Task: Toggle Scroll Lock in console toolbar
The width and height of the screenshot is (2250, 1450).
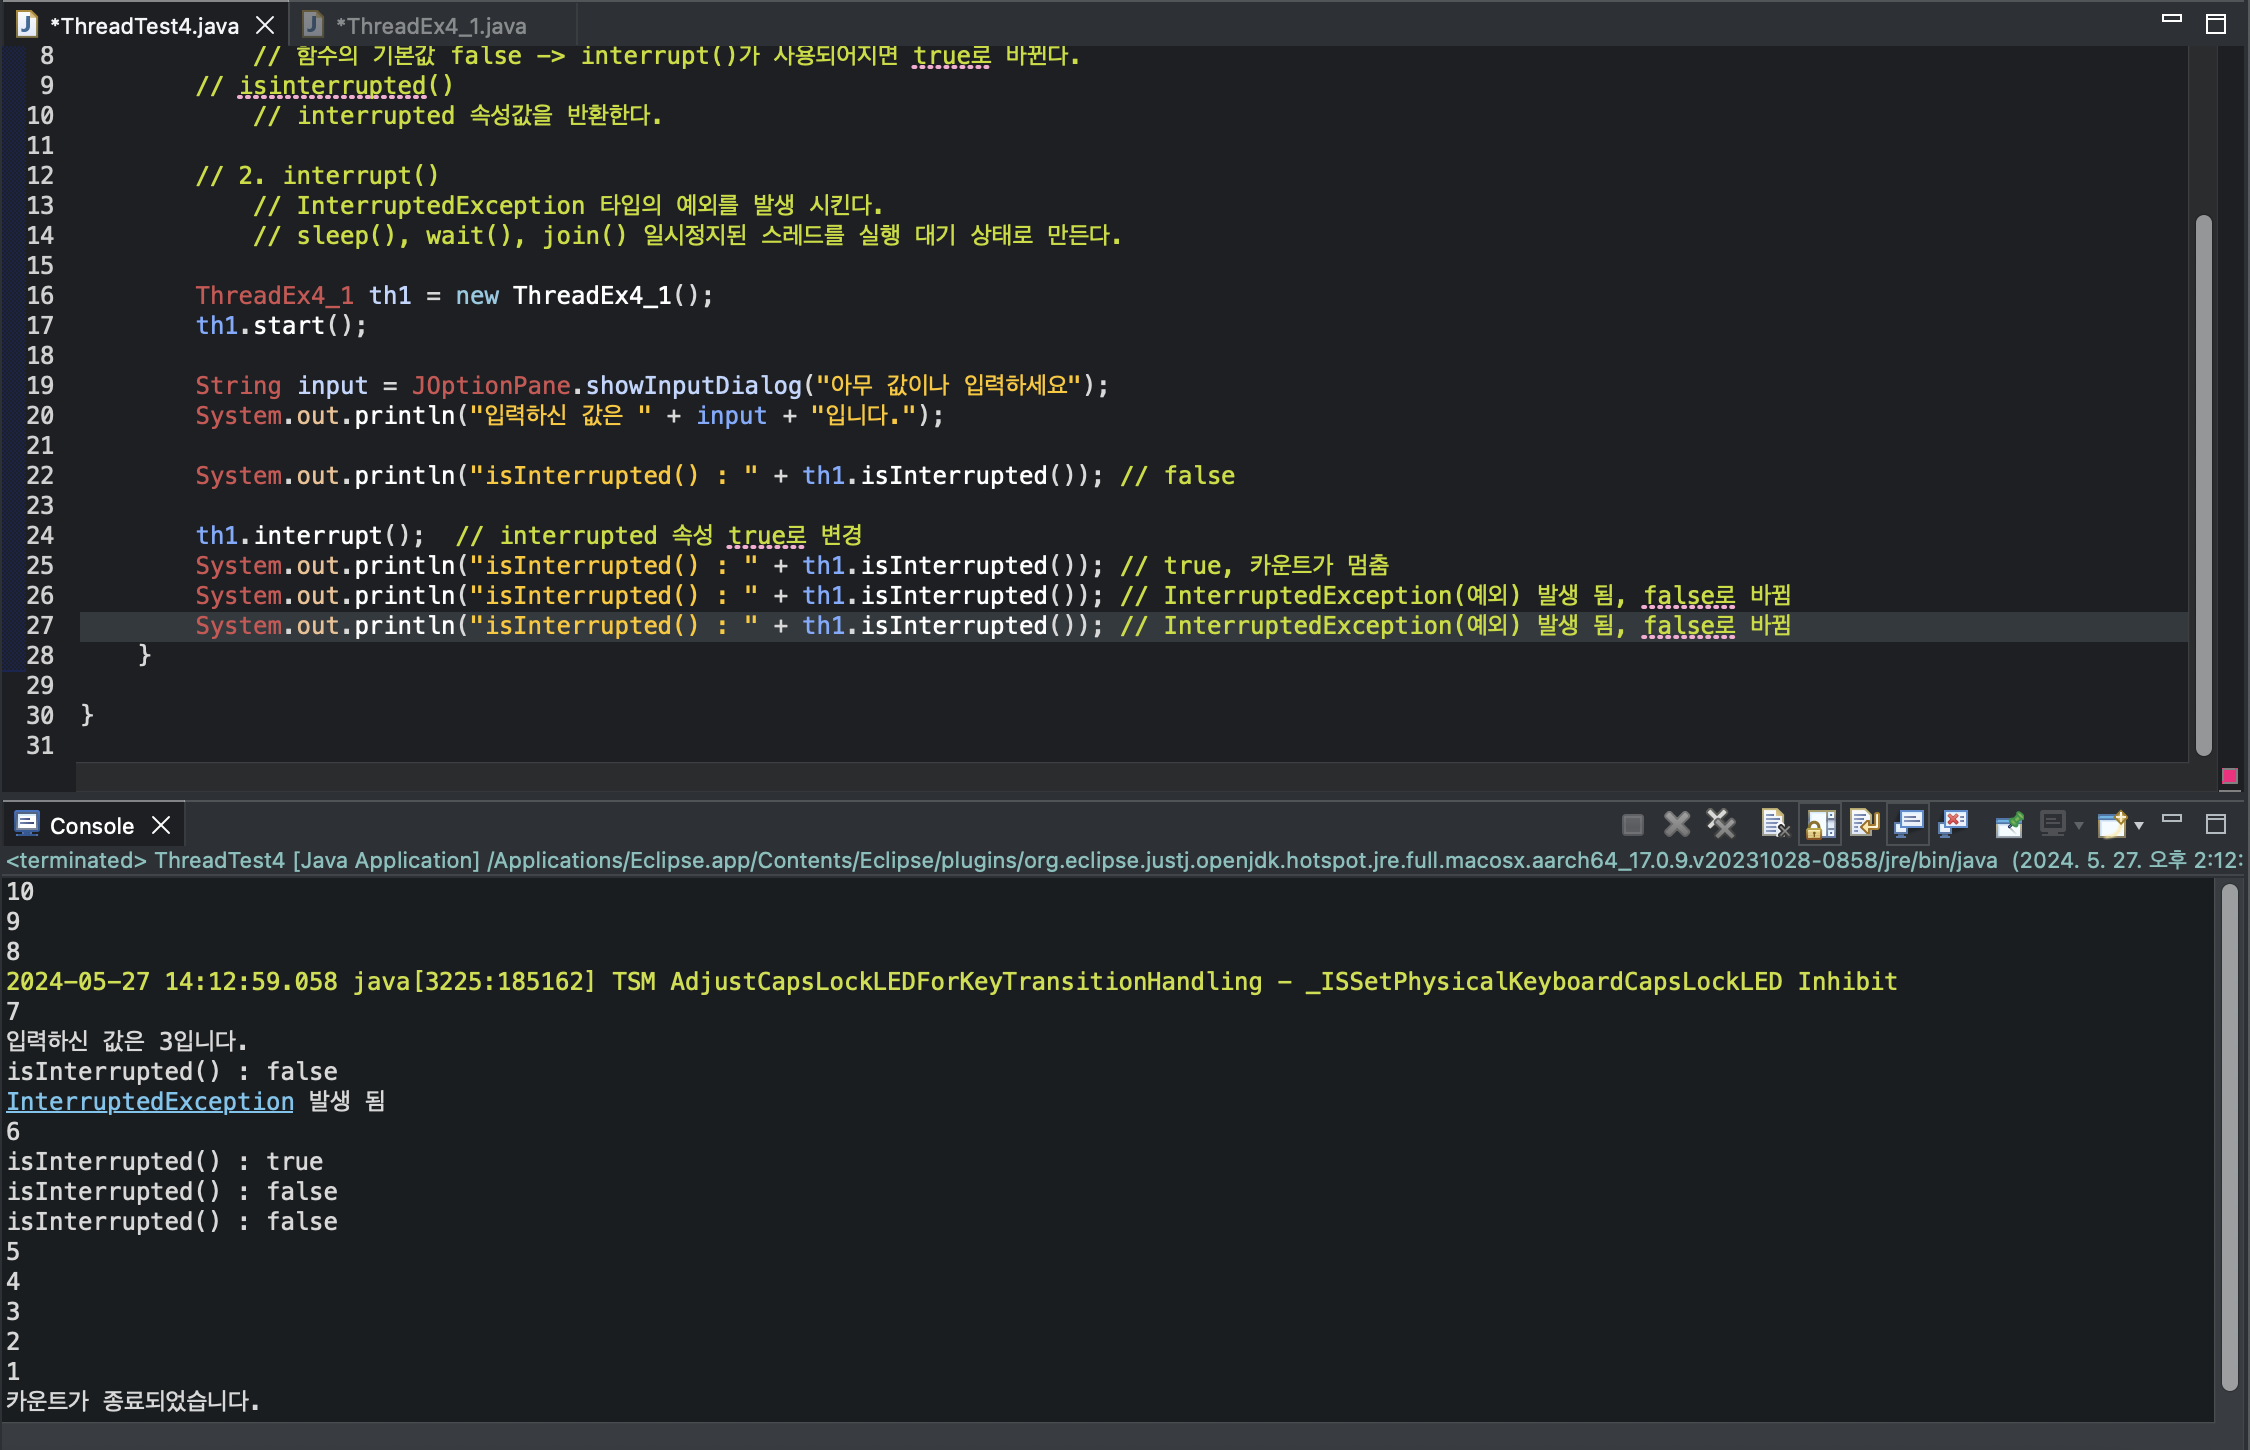Action: click(1821, 824)
